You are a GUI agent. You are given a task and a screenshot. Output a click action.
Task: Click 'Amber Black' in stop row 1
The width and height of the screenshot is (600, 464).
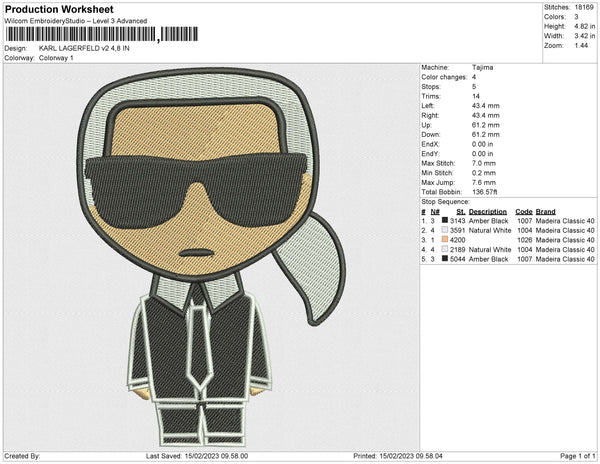(x=488, y=221)
